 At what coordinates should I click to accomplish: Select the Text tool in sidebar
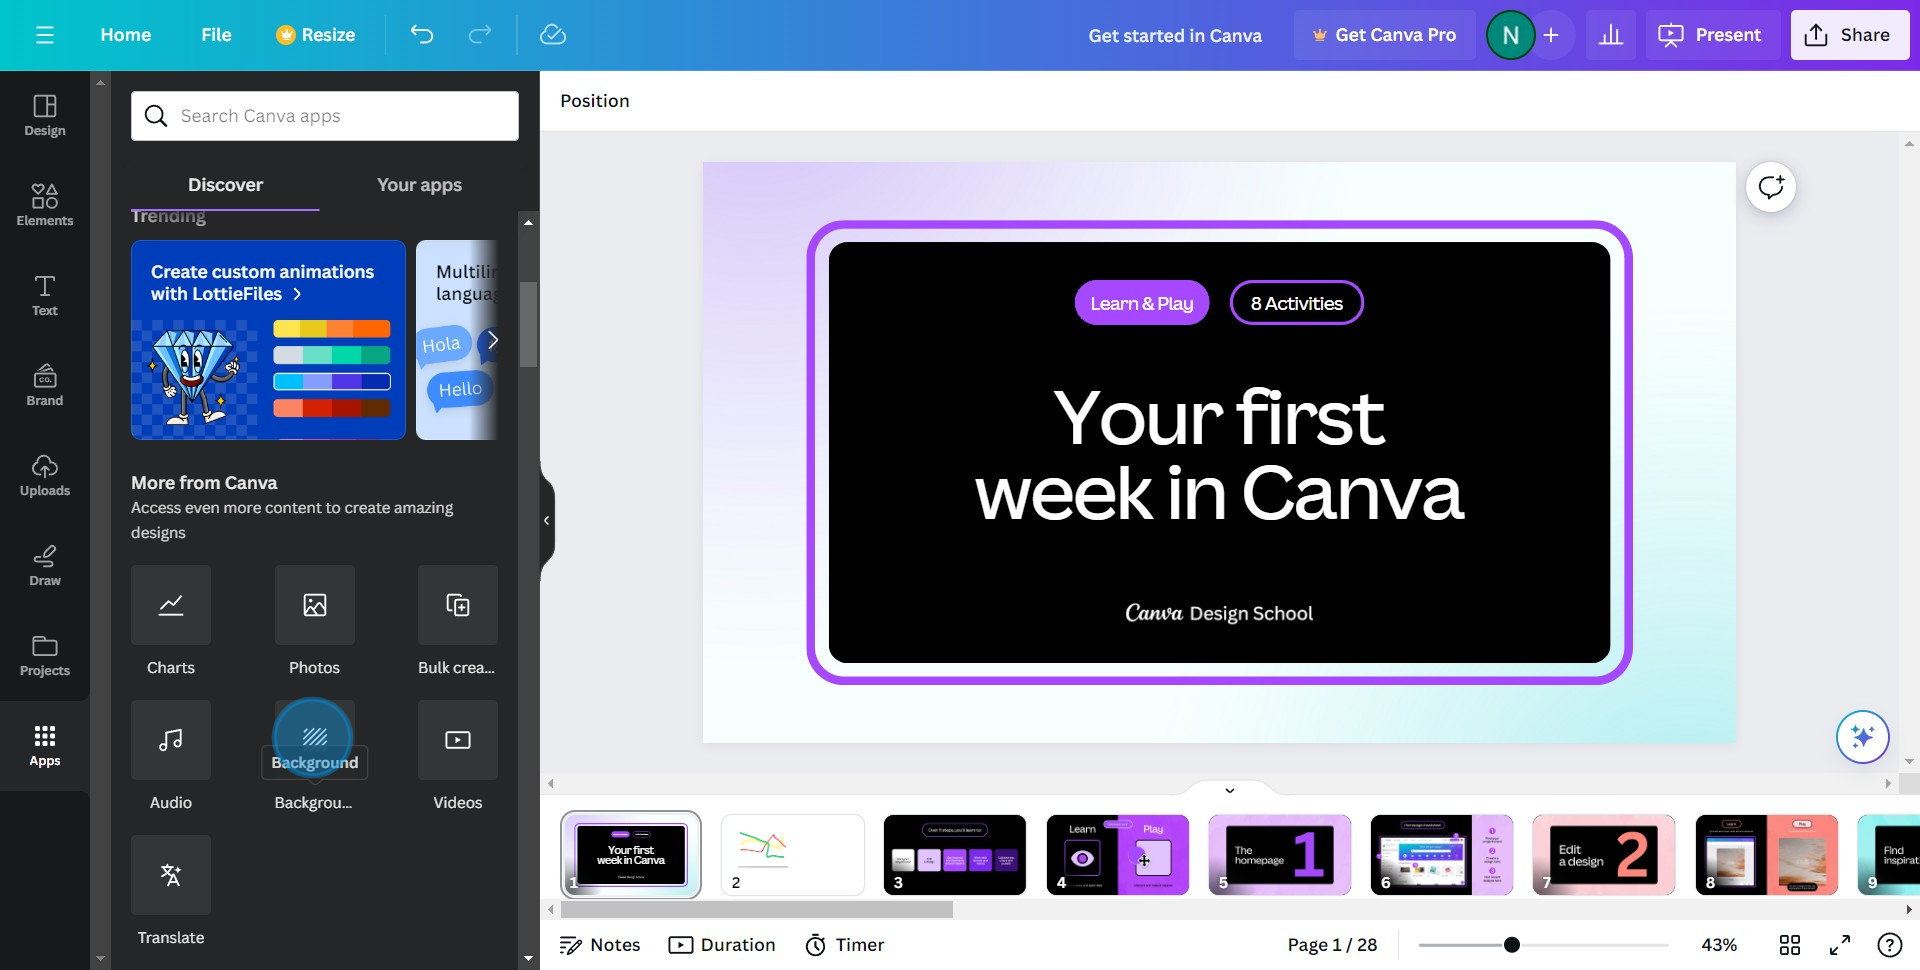pos(45,296)
